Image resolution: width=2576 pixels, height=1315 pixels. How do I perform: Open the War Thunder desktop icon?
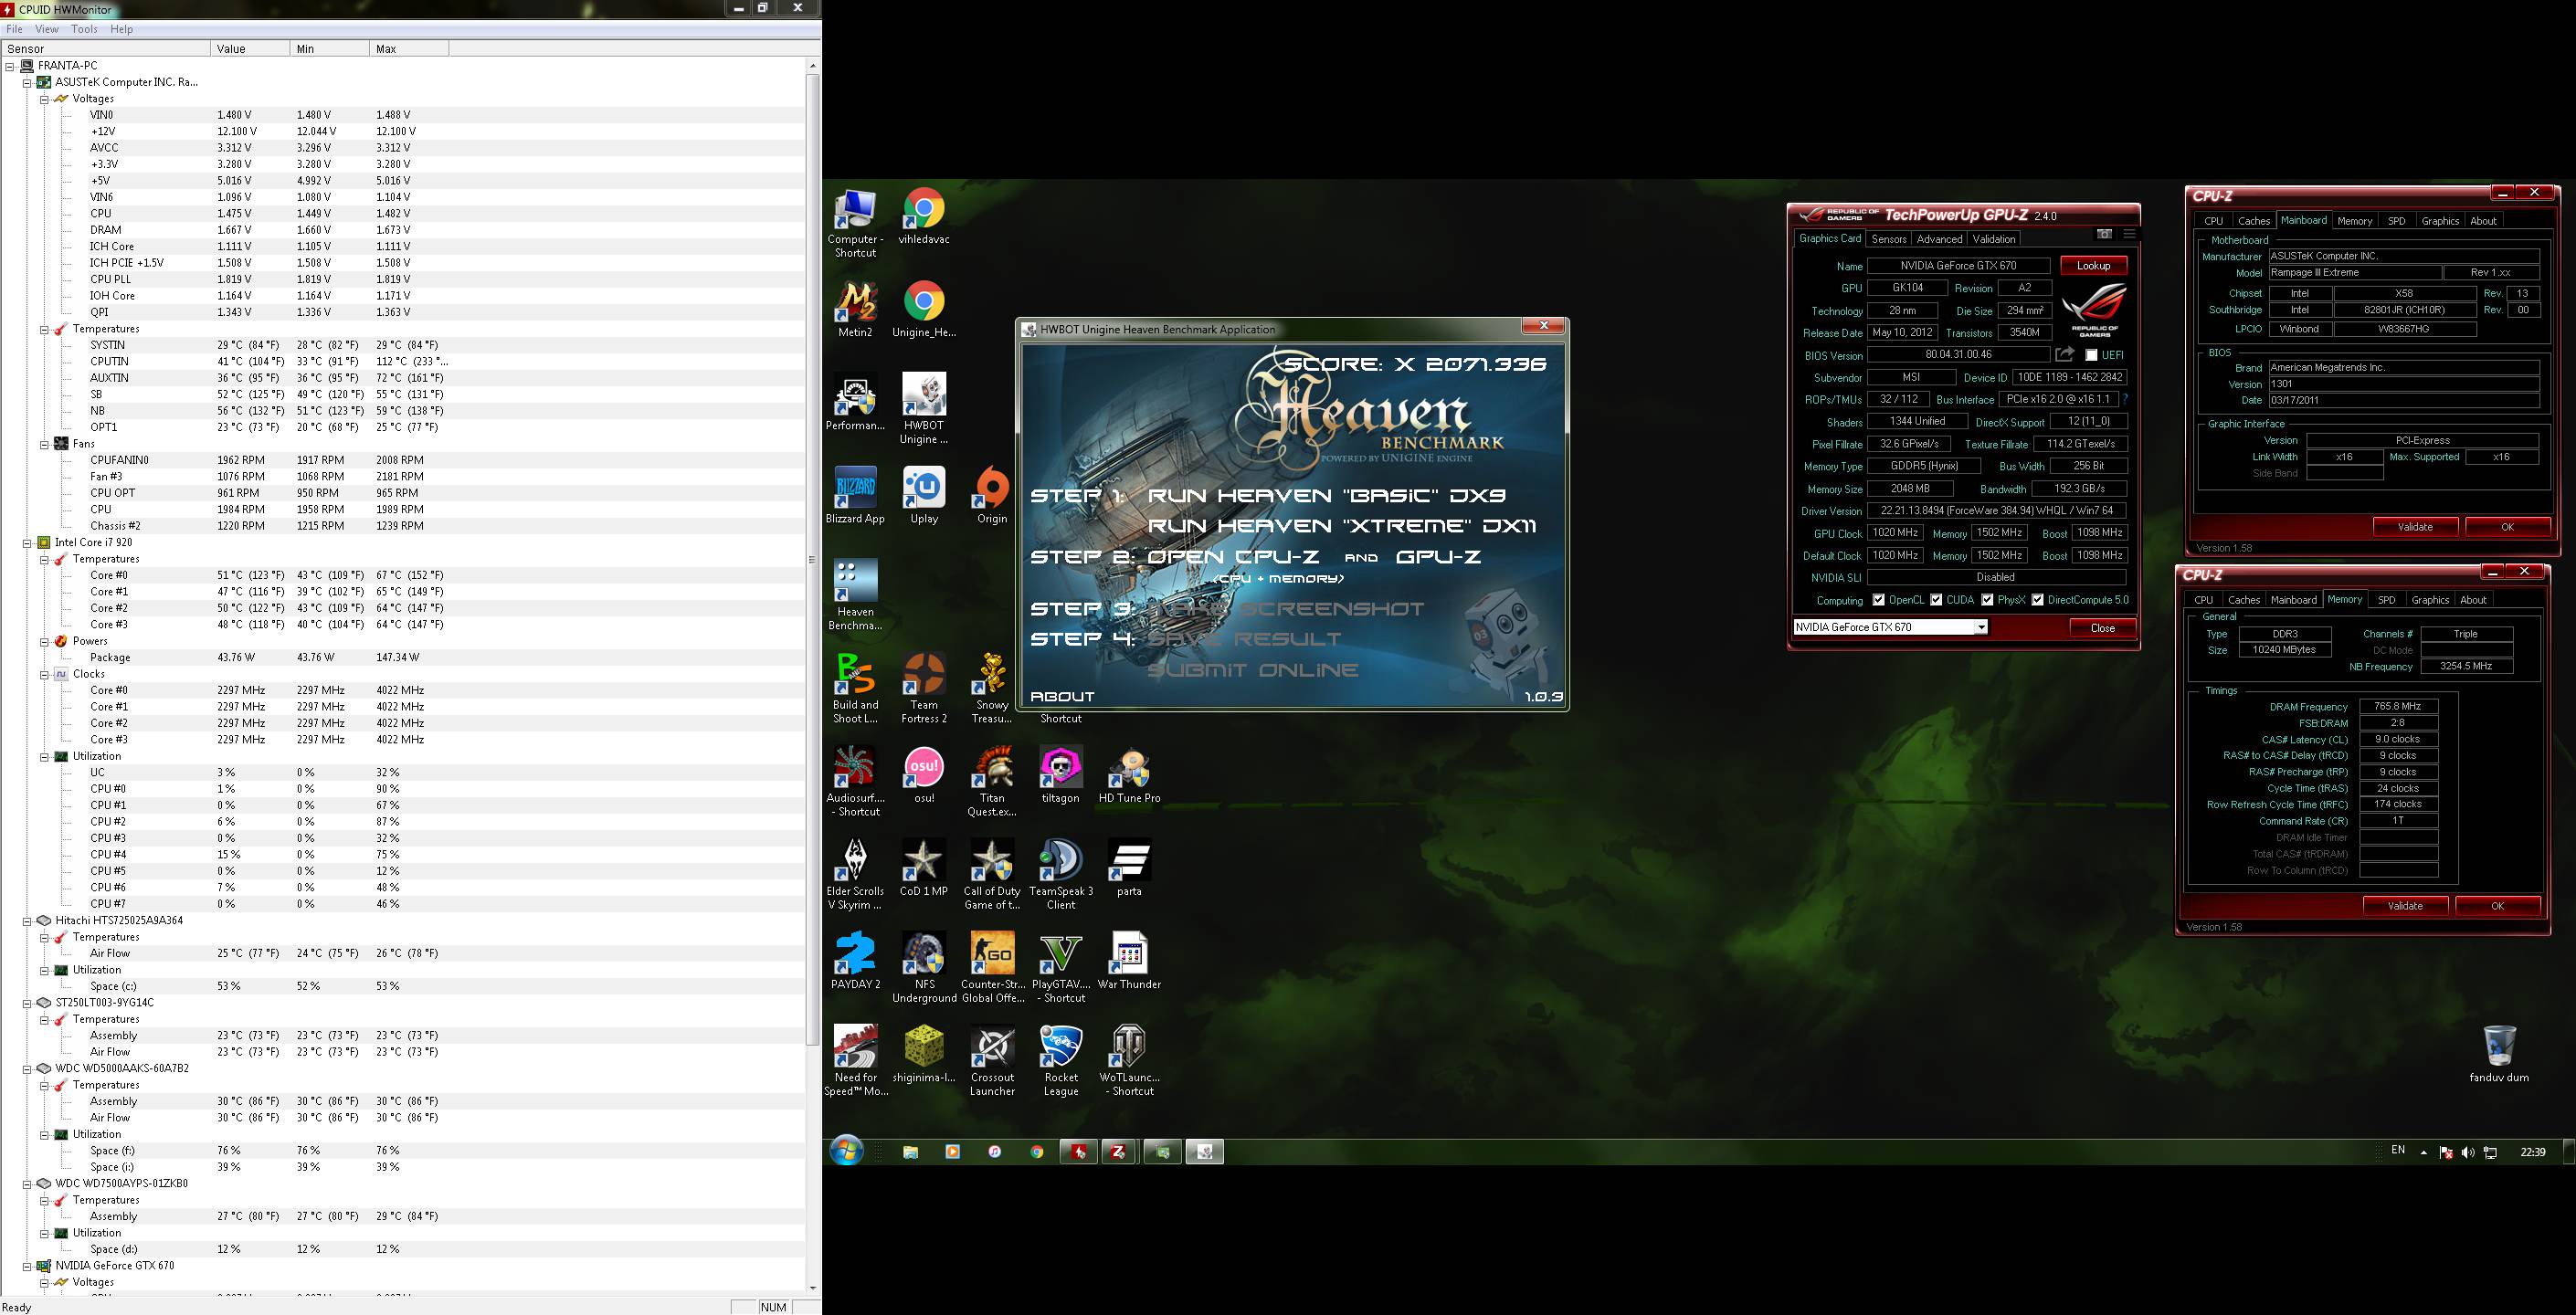(1129, 961)
